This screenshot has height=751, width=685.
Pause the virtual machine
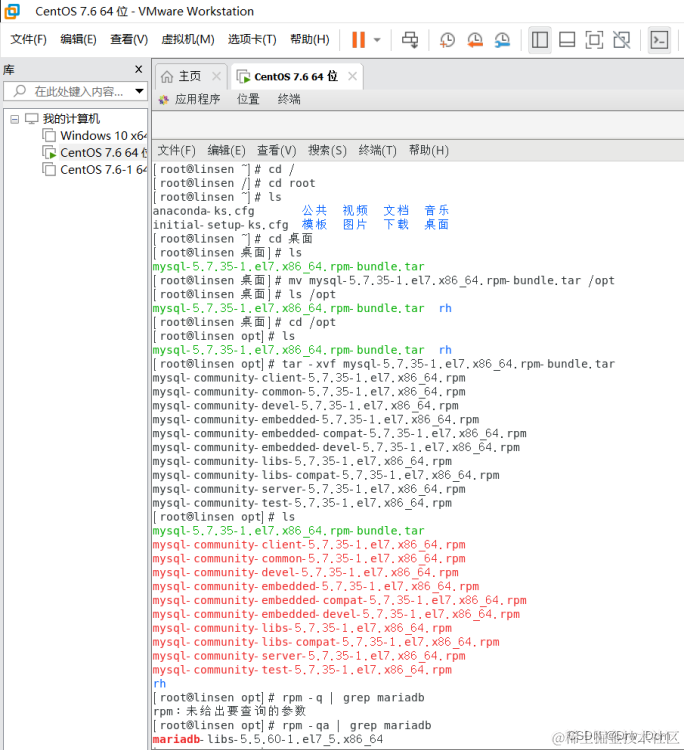[x=358, y=40]
